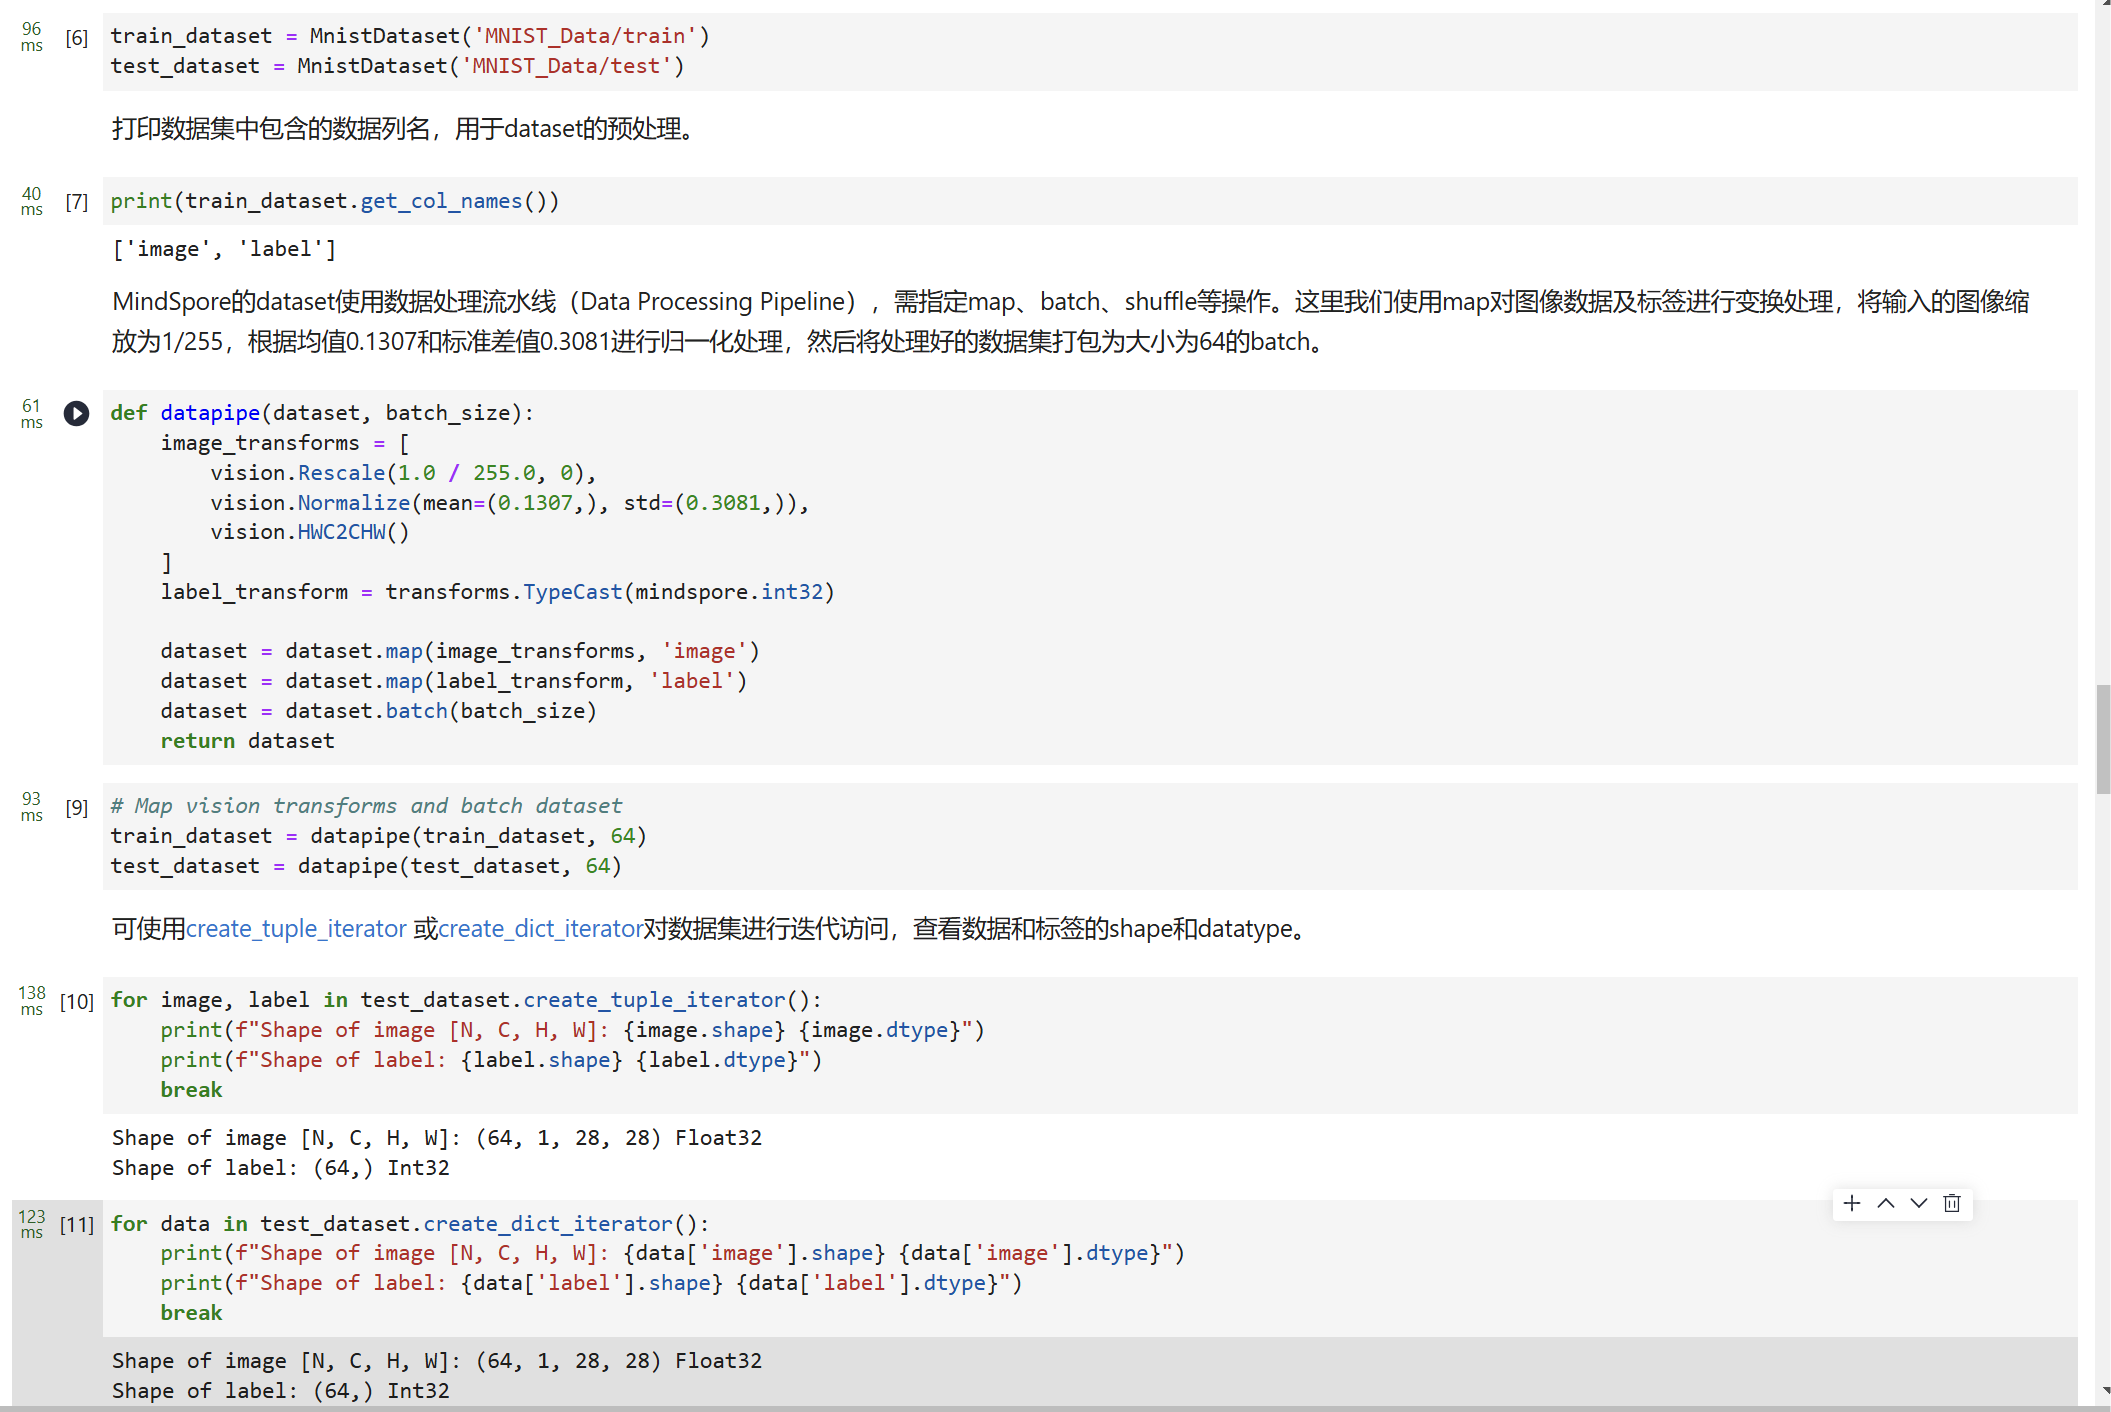Viewport: 2111px width, 1412px height.
Task: Move cell up with chevron arrow
Action: (x=1886, y=1203)
